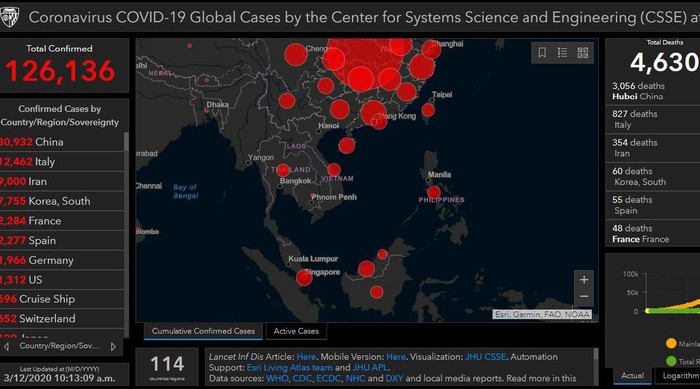Click the 827 deaths Italy entry
Screen dimensions: 700x389
pyautogui.click(x=653, y=119)
